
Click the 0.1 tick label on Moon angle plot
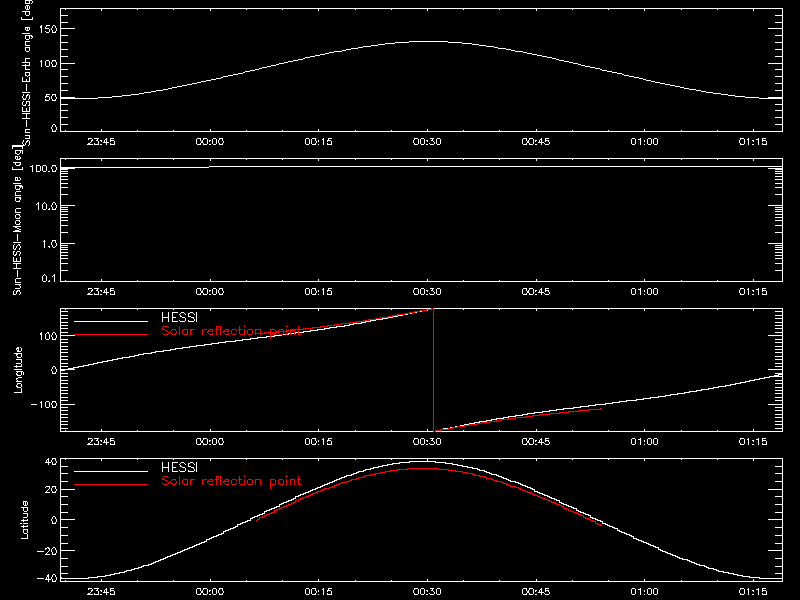coord(49,278)
